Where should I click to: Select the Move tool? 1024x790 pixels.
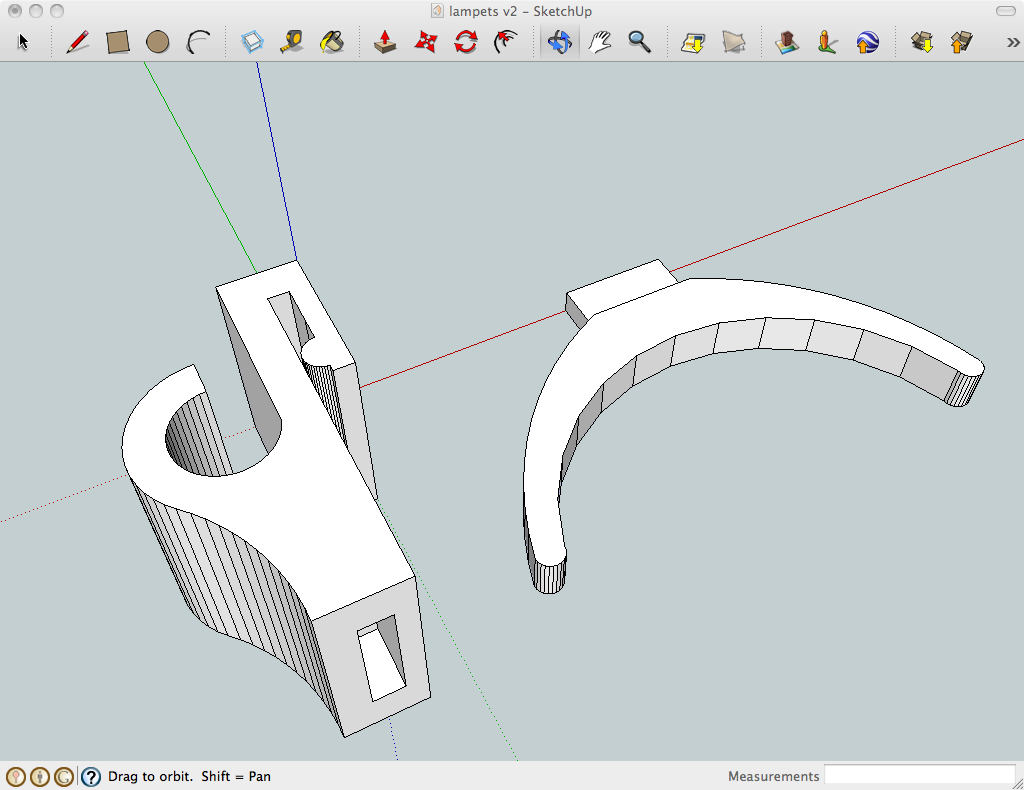pos(426,42)
